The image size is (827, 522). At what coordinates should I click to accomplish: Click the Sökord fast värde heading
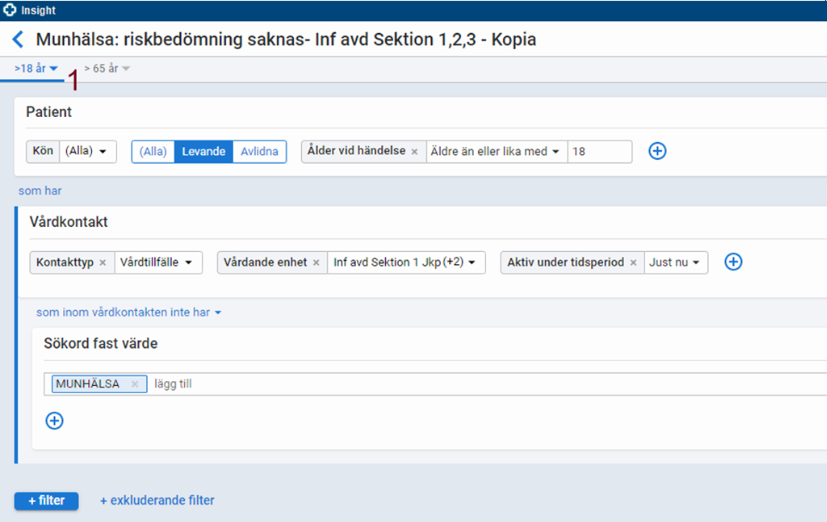pyautogui.click(x=101, y=343)
